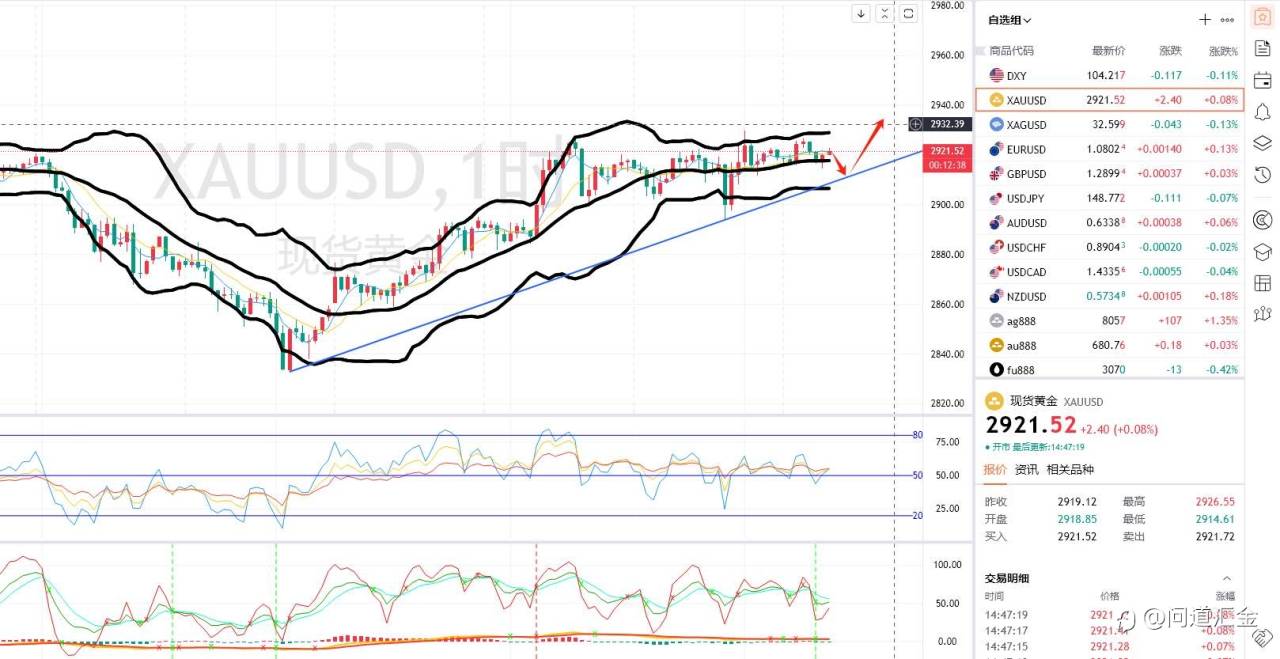This screenshot has width=1280, height=659.
Task: Open the alerts bell icon
Action: coord(1262,111)
